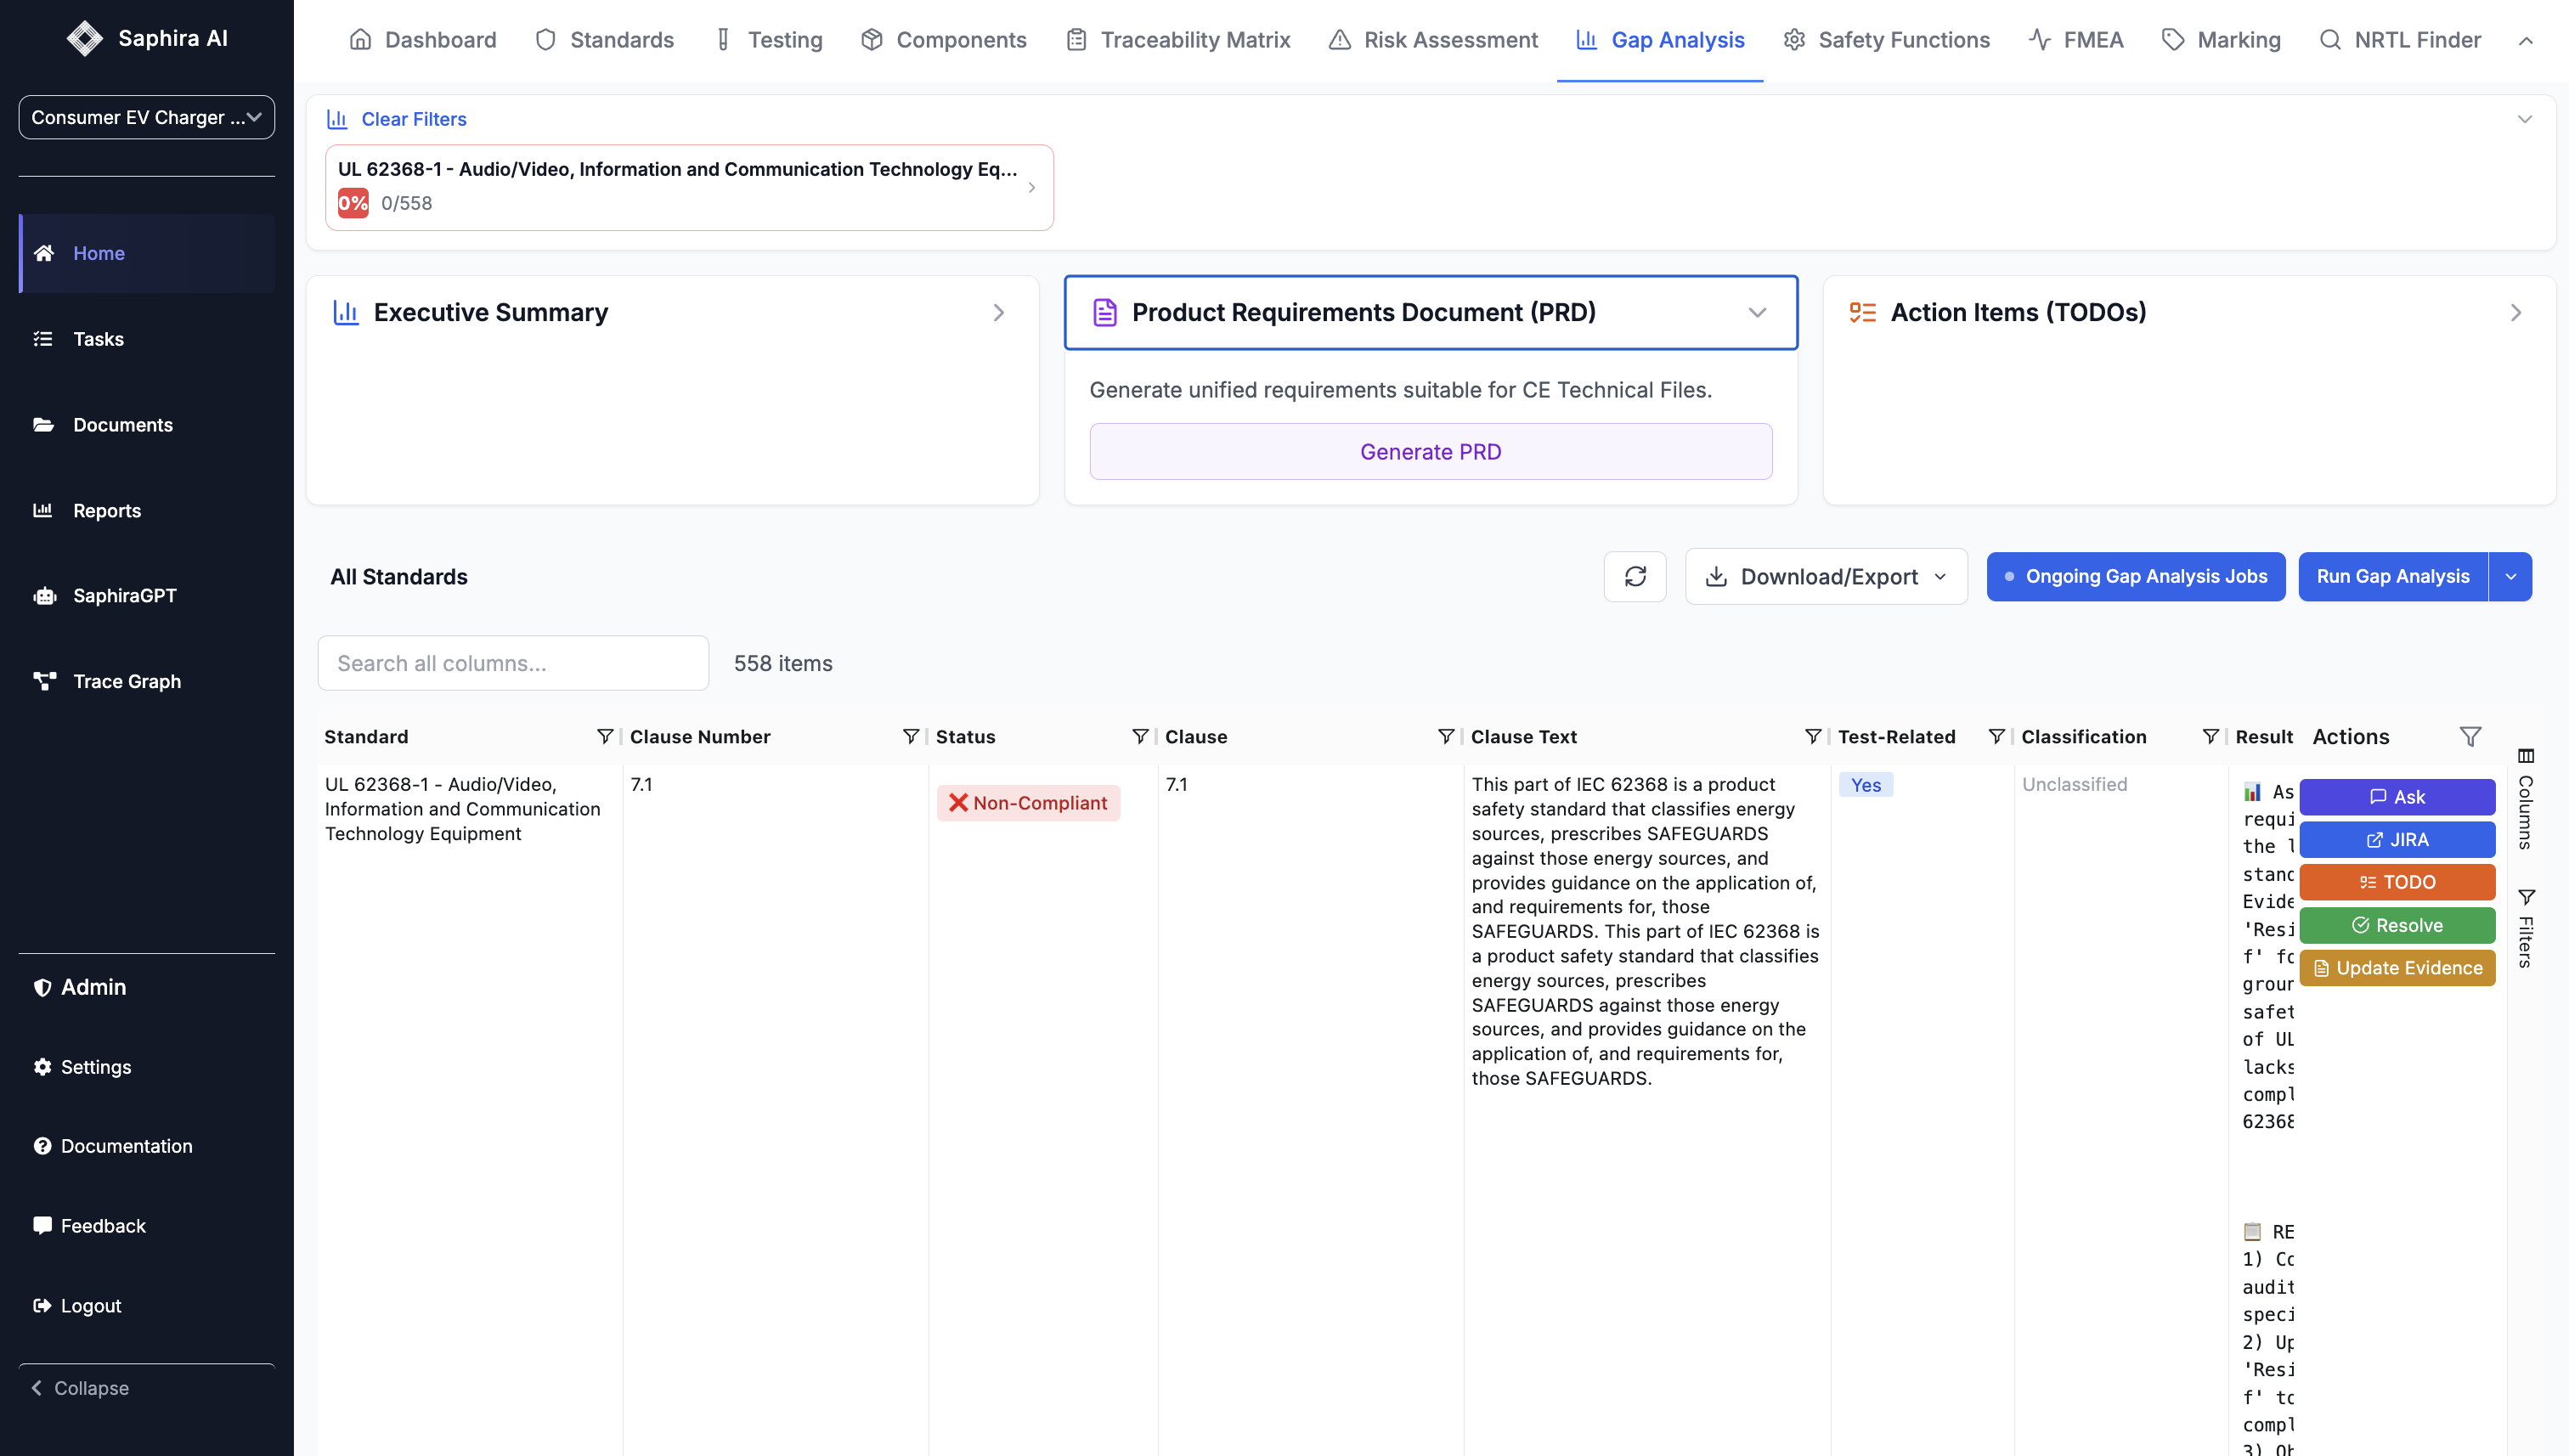Switch to the Risk Assessment tab
Image resolution: width=2569 pixels, height=1456 pixels.
[x=1432, y=40]
